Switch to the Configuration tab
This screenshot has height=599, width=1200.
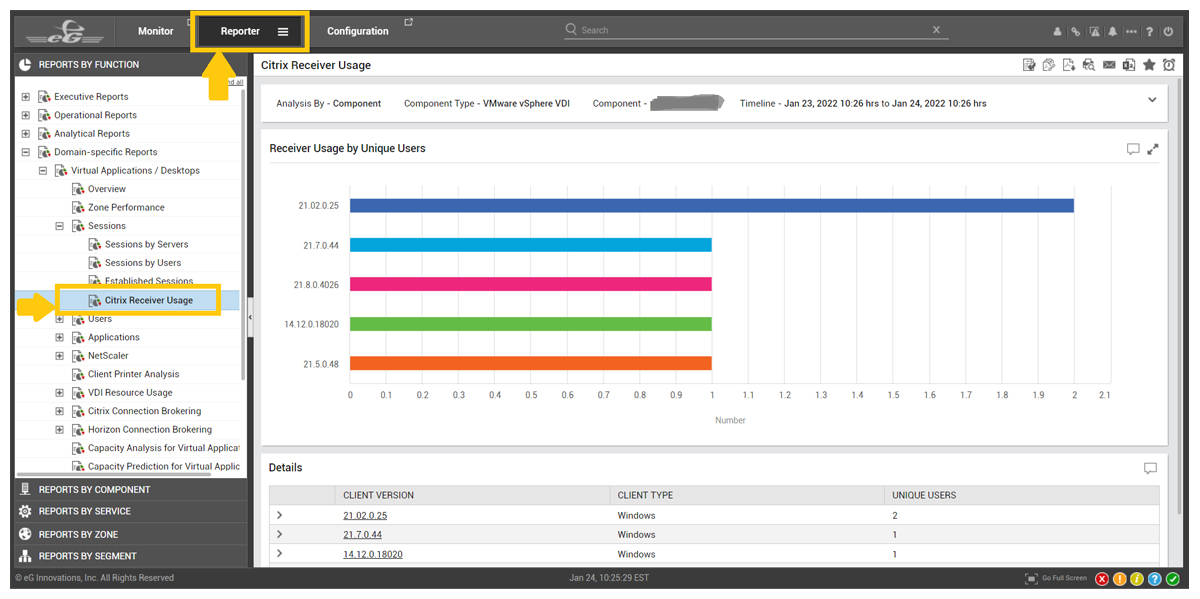click(358, 31)
